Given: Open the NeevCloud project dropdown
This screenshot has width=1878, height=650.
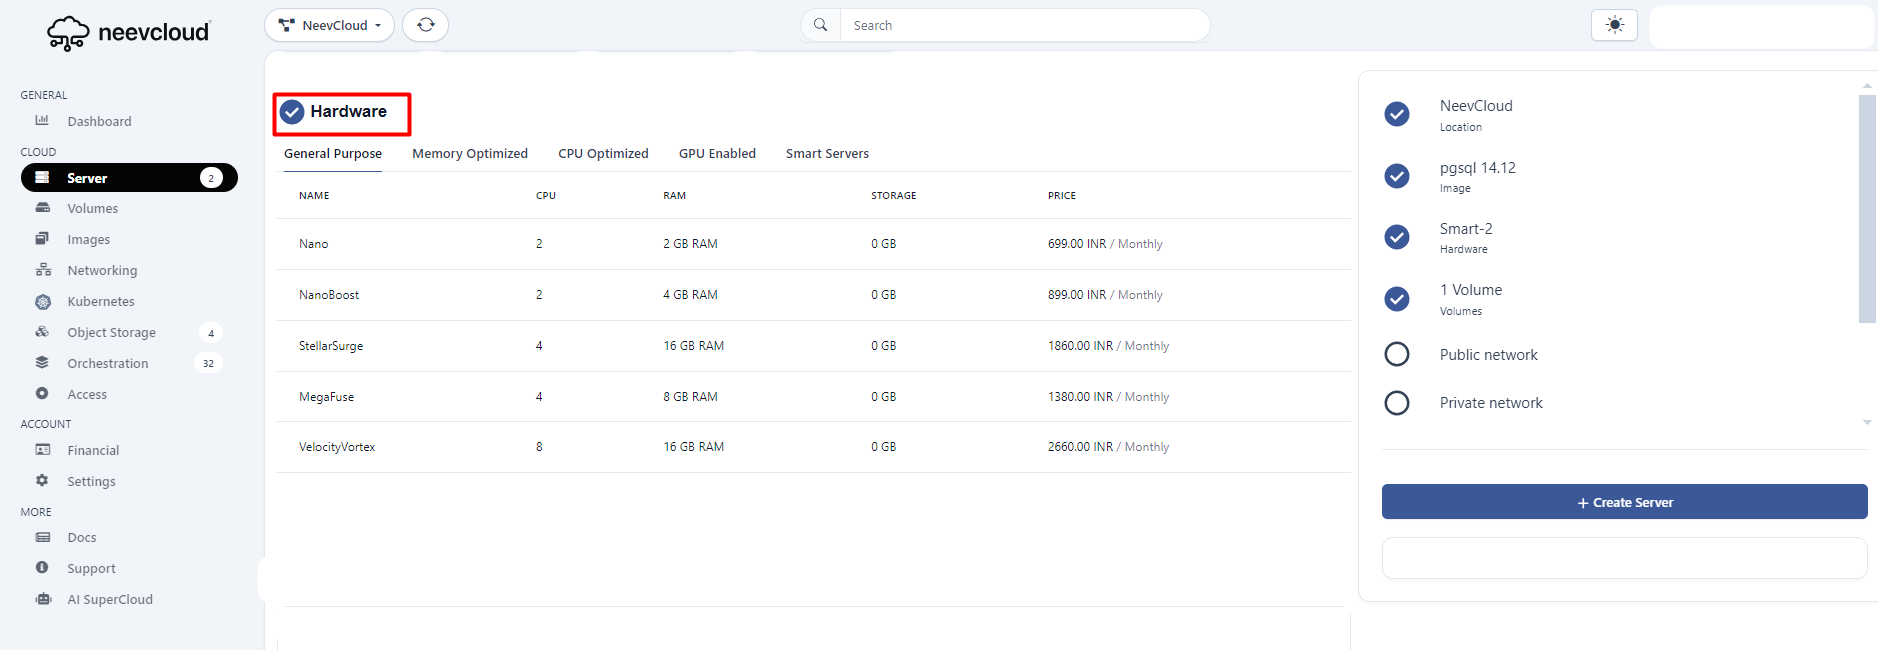Looking at the screenshot, I should [x=329, y=25].
